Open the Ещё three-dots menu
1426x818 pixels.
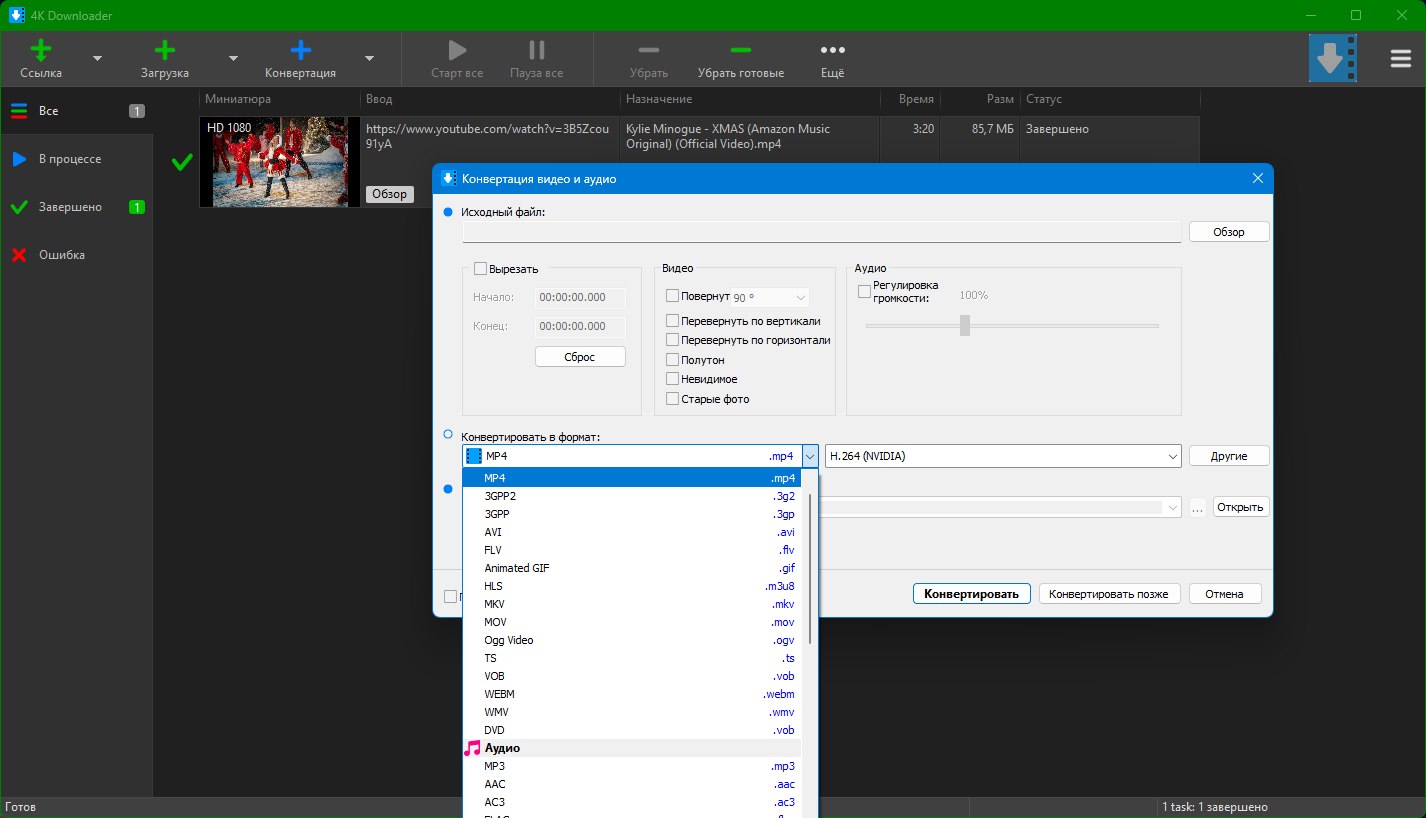832,50
